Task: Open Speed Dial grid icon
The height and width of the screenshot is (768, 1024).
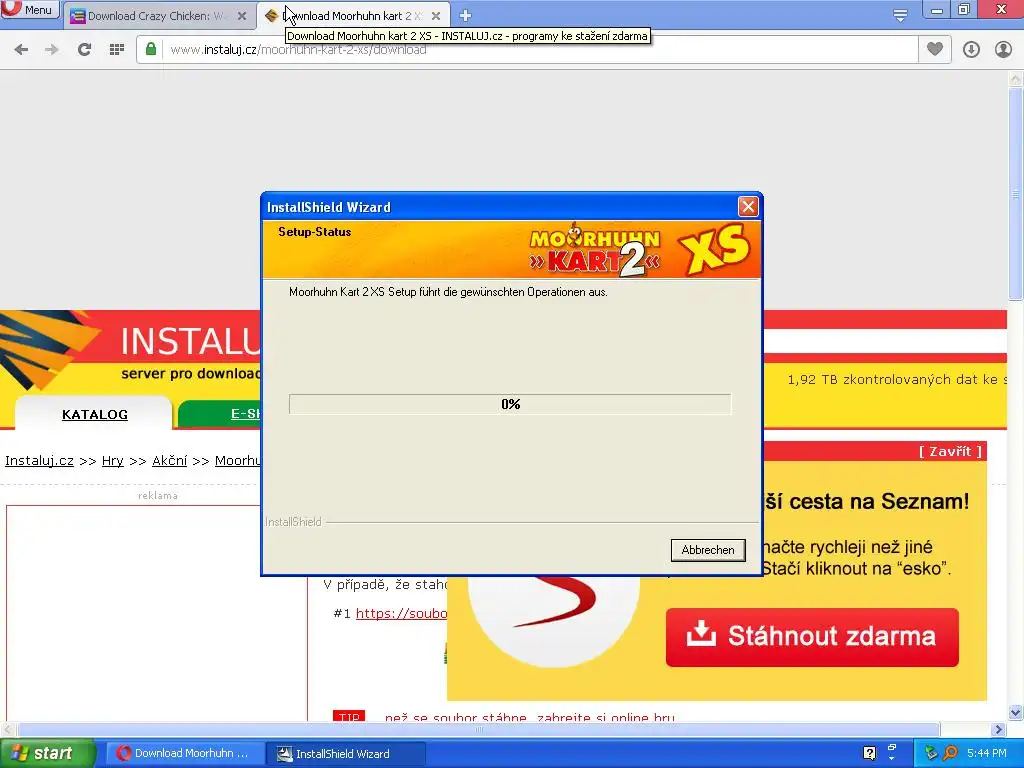Action: click(116, 50)
